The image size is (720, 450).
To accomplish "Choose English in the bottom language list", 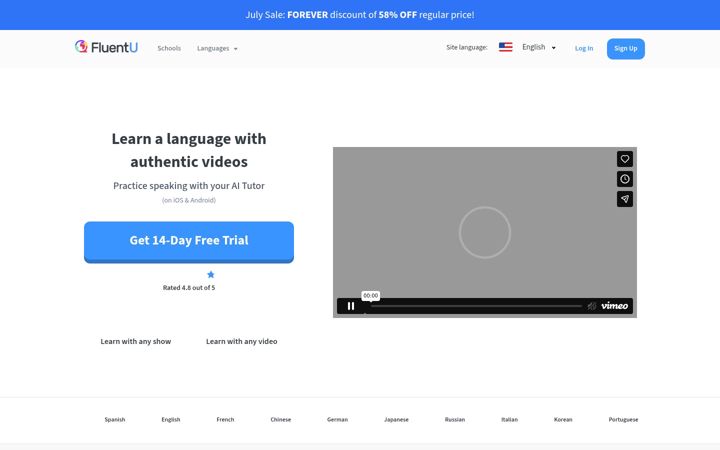I will (x=171, y=419).
